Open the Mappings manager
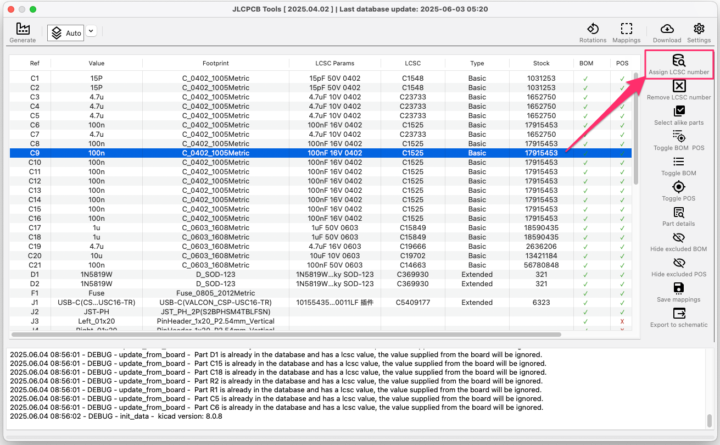The height and width of the screenshot is (445, 720). point(627,31)
